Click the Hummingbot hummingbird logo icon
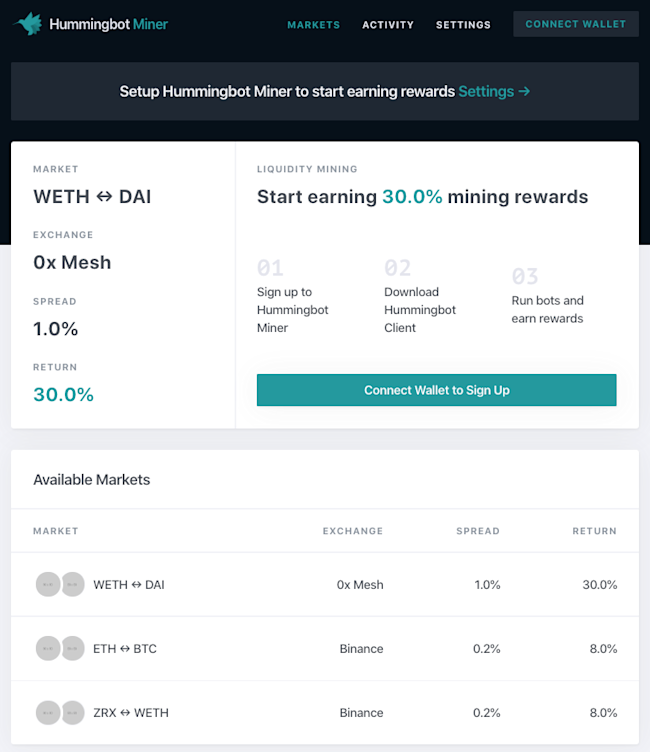 (28, 24)
